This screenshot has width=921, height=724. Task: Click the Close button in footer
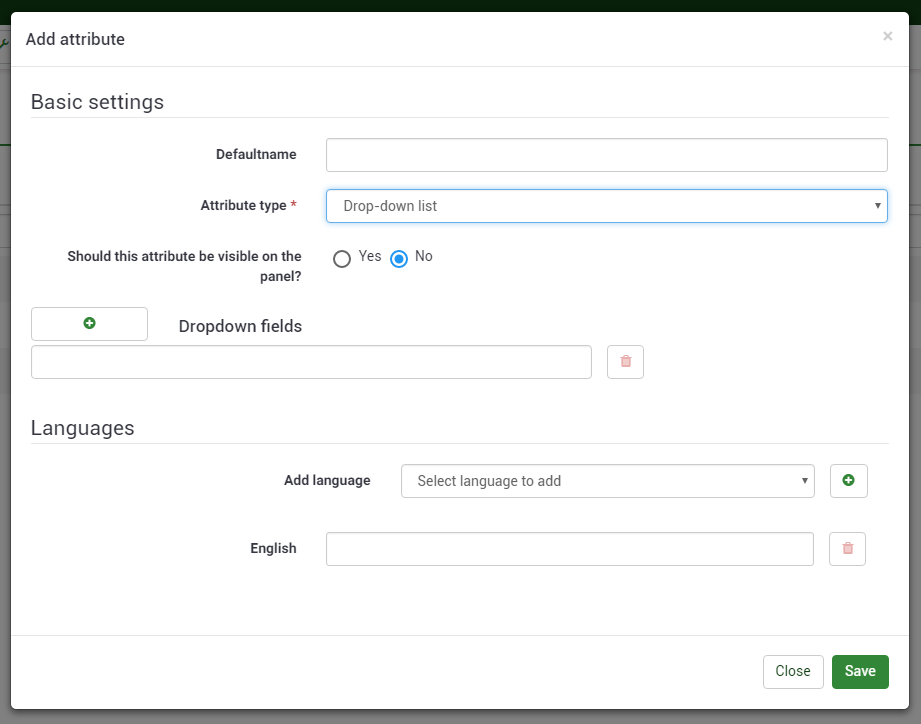[x=792, y=672]
